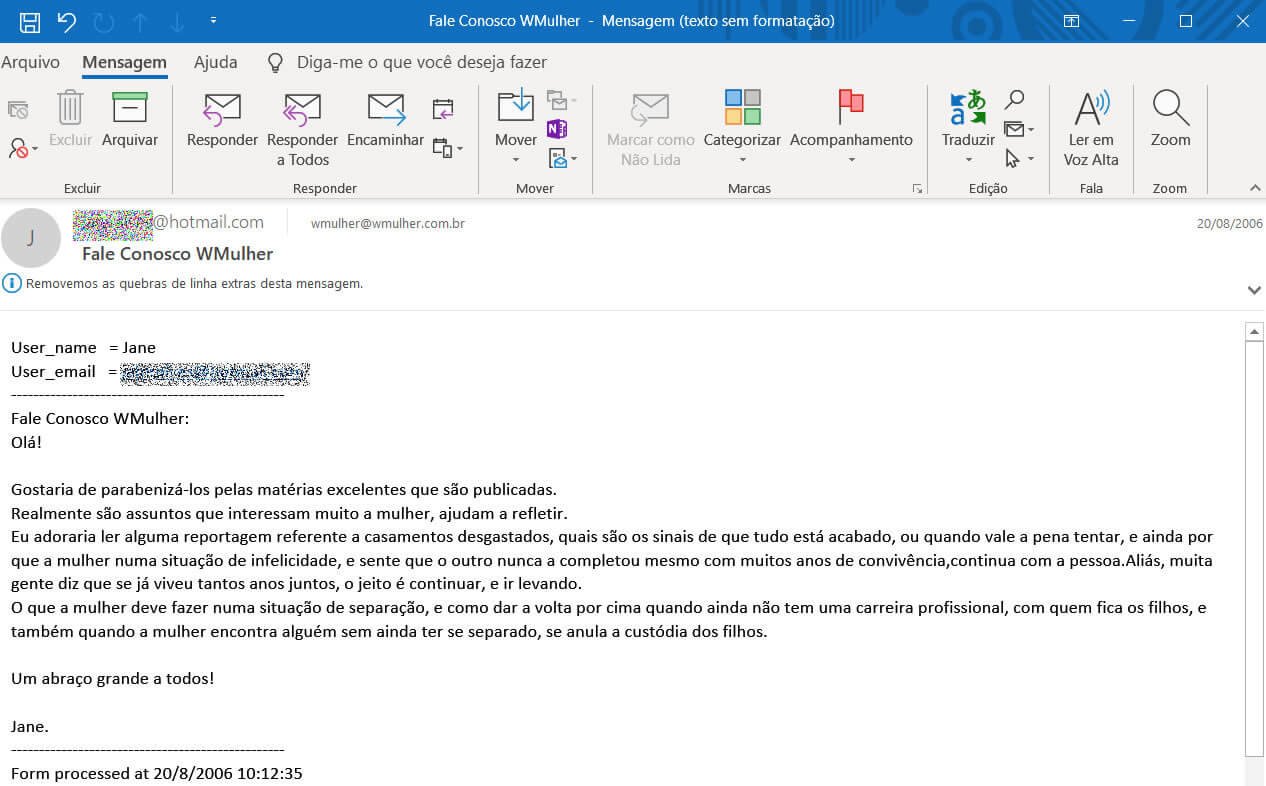Click the scrollbar up arrow in message body
This screenshot has width=1266, height=786.
pos(1254,331)
